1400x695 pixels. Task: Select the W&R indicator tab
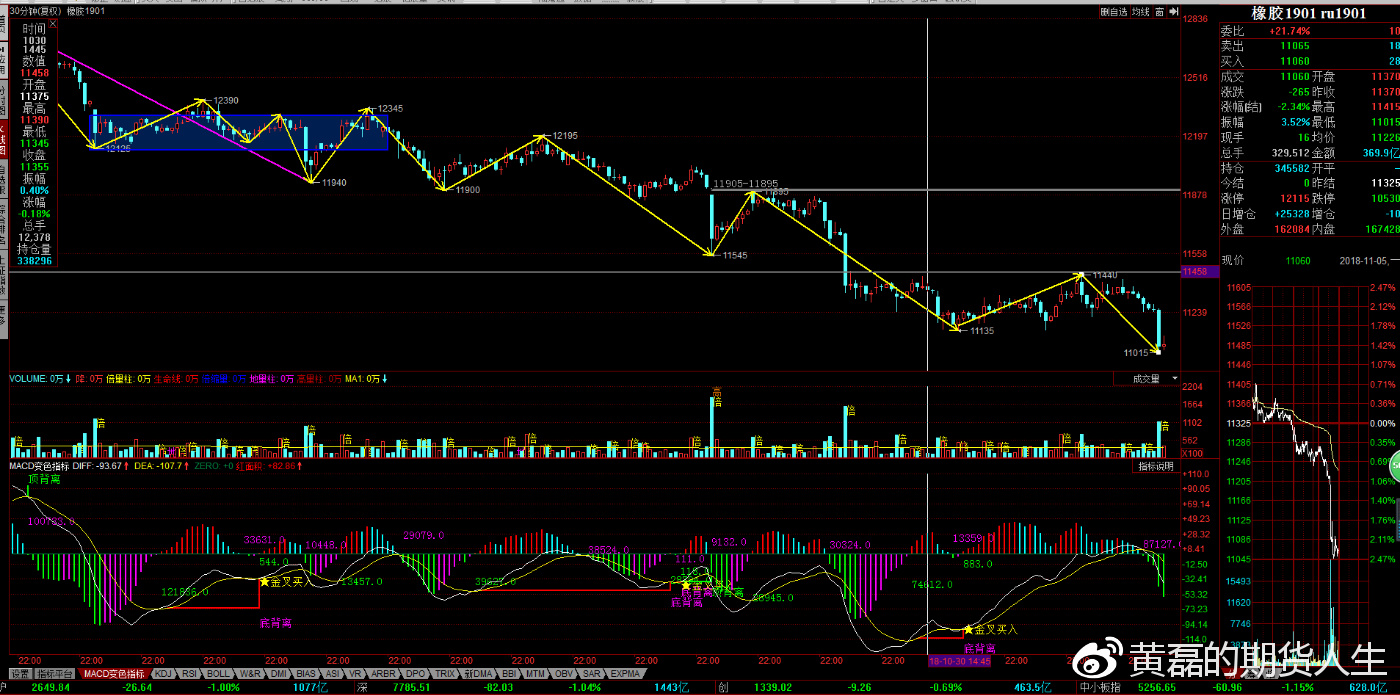click(250, 674)
